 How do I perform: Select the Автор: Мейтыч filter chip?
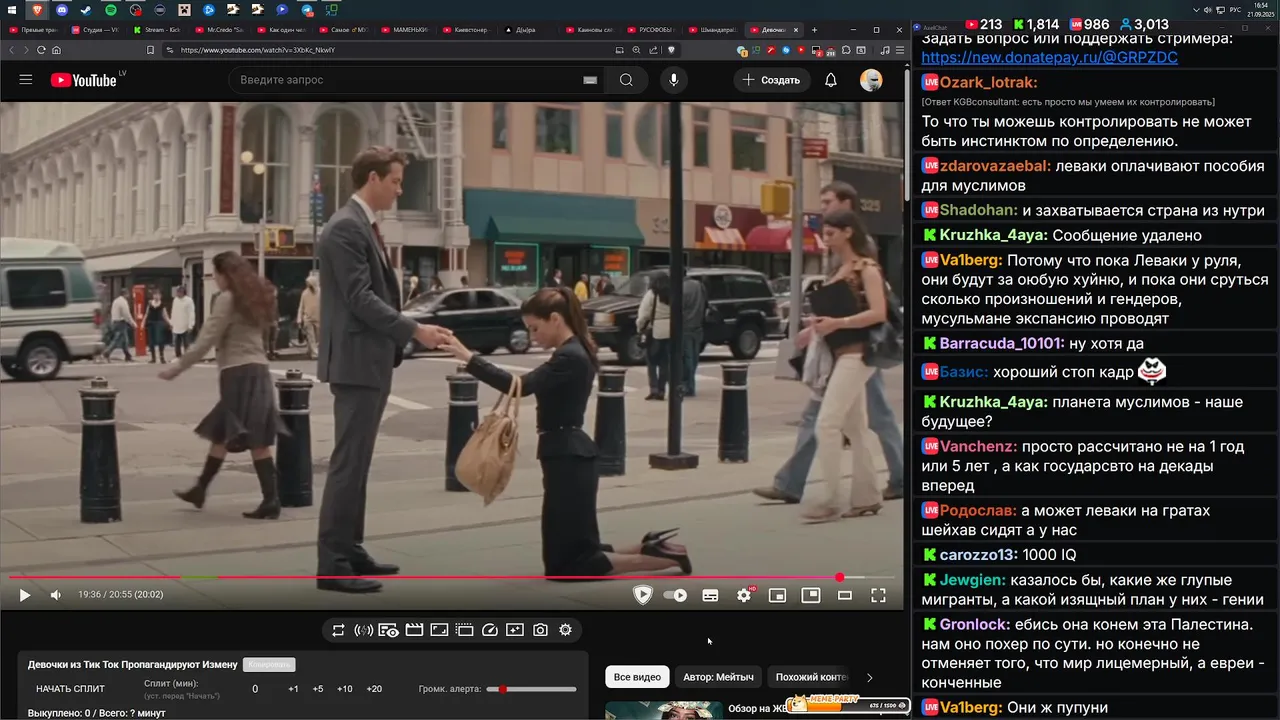(x=718, y=677)
